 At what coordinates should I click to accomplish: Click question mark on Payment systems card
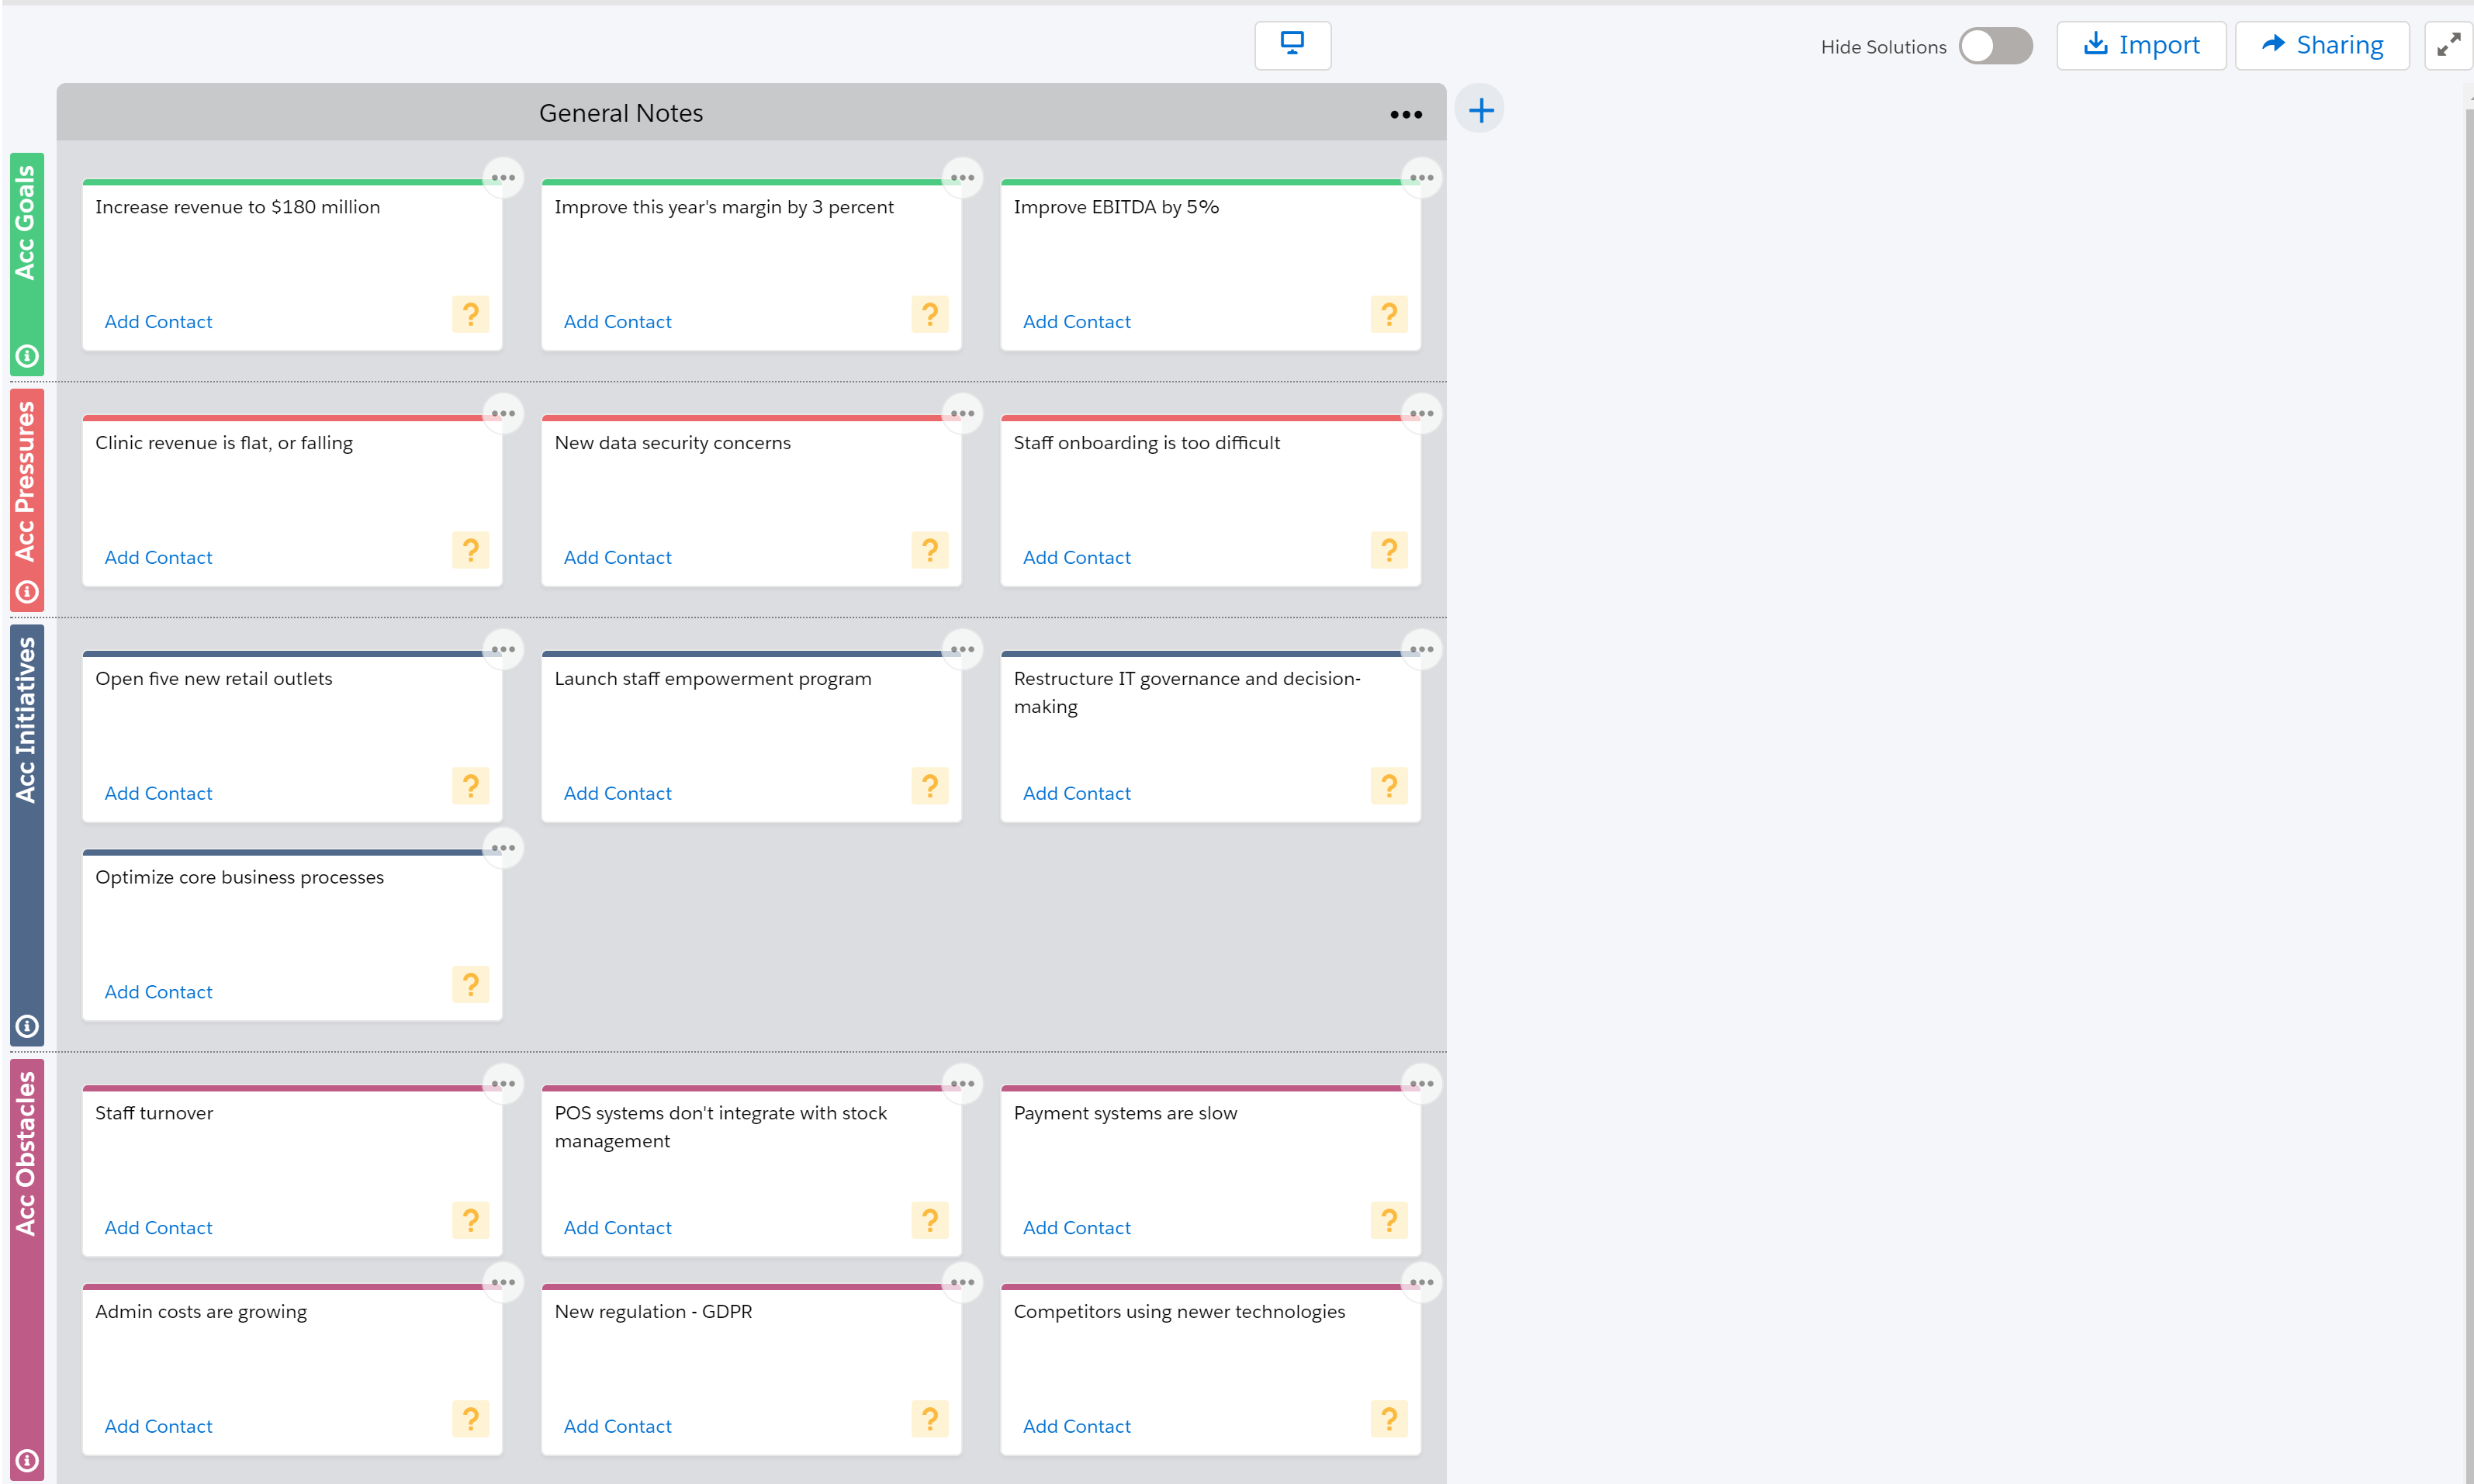tap(1389, 1221)
